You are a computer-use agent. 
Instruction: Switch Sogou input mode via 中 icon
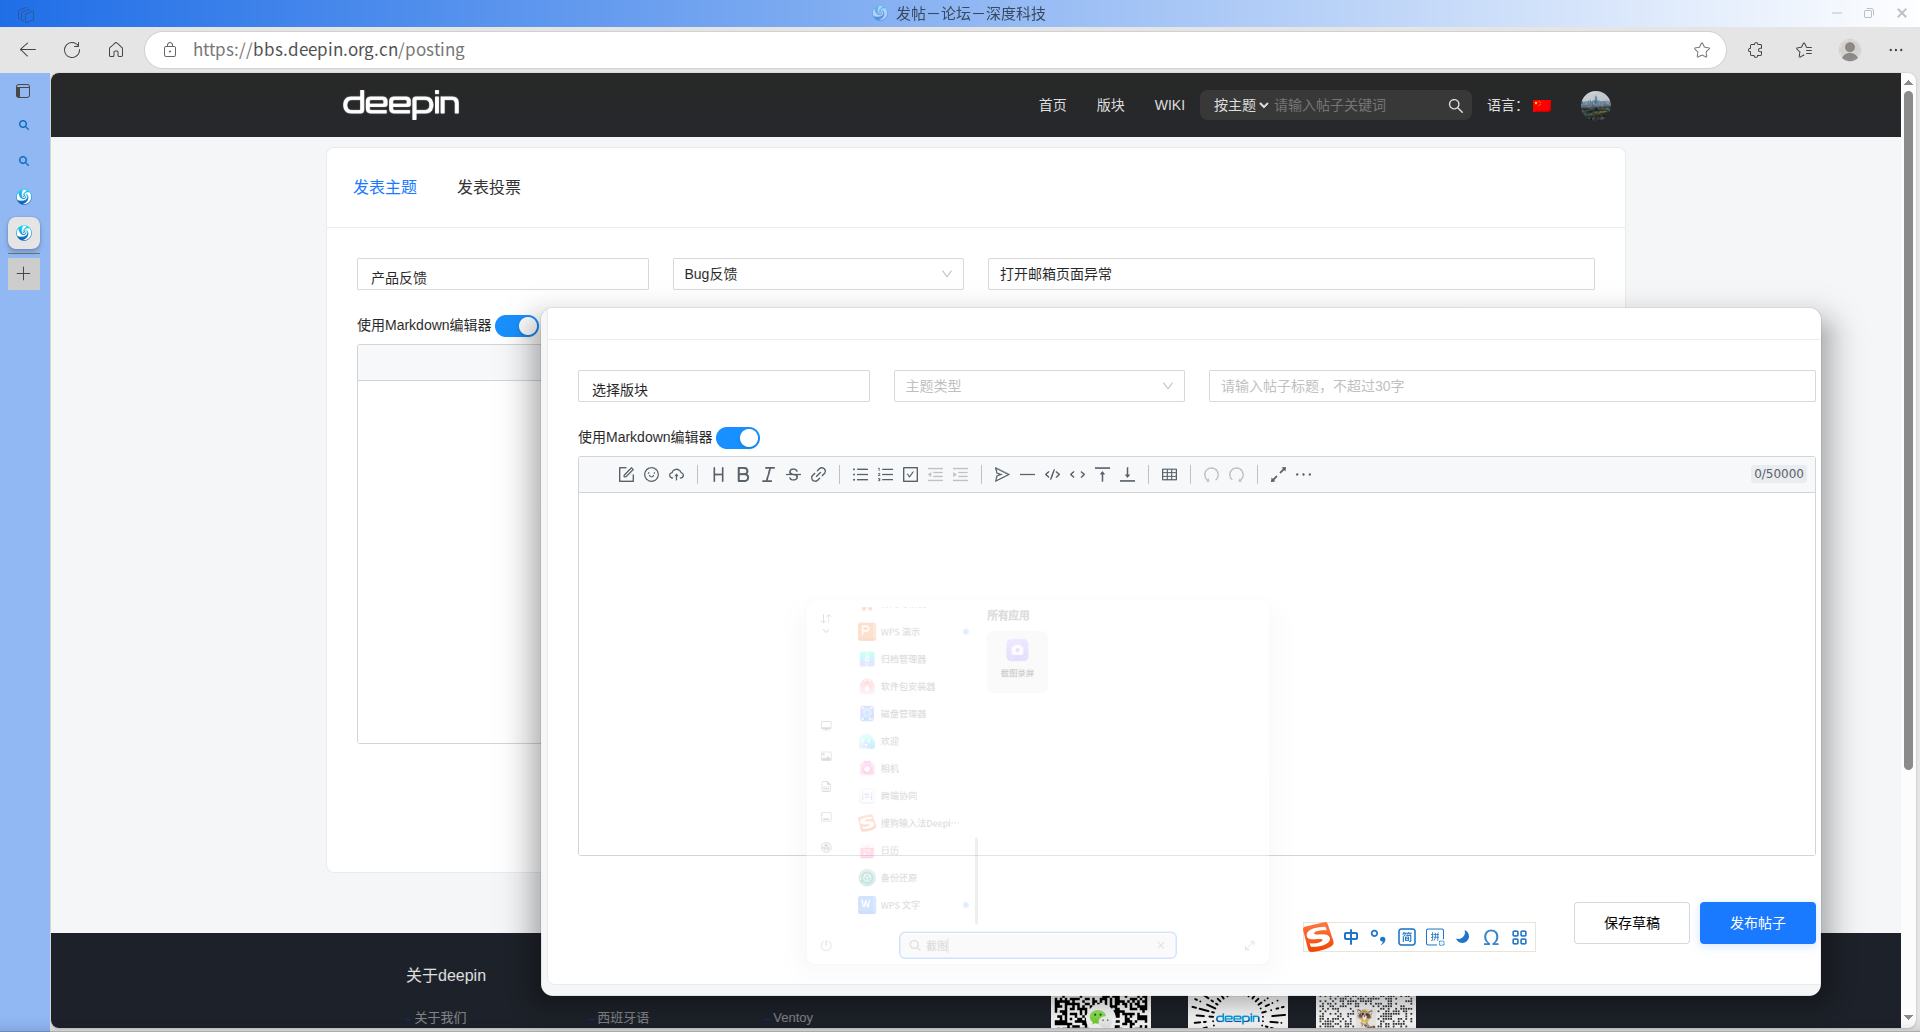(x=1351, y=937)
